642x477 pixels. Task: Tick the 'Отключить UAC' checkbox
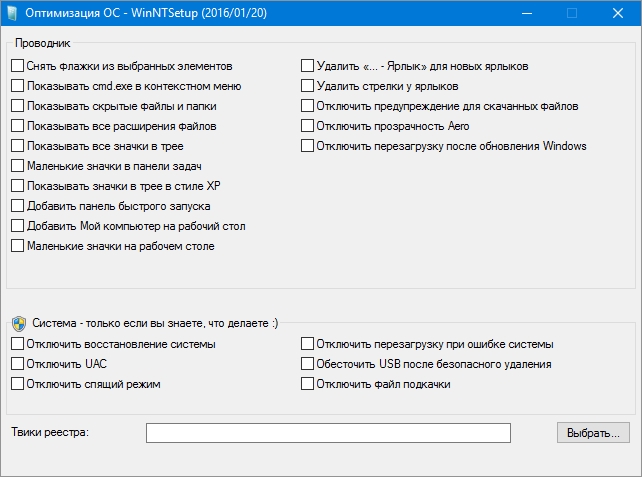[18, 364]
